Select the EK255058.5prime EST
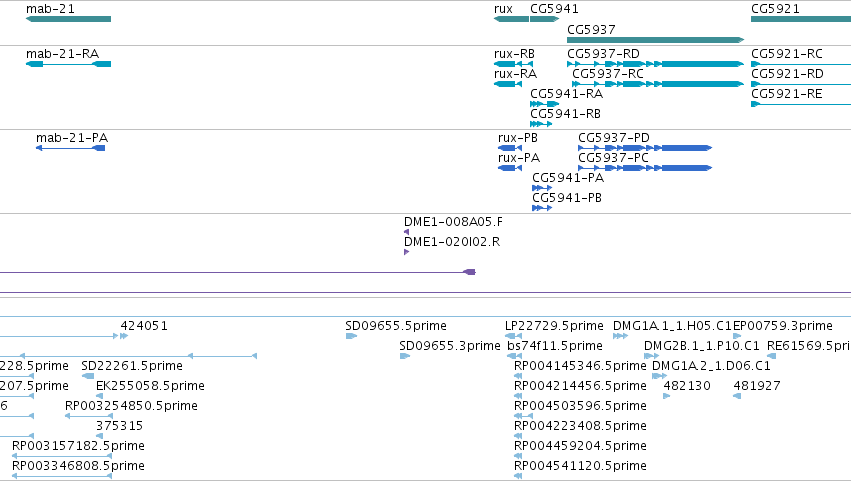The image size is (851, 481). [99, 396]
